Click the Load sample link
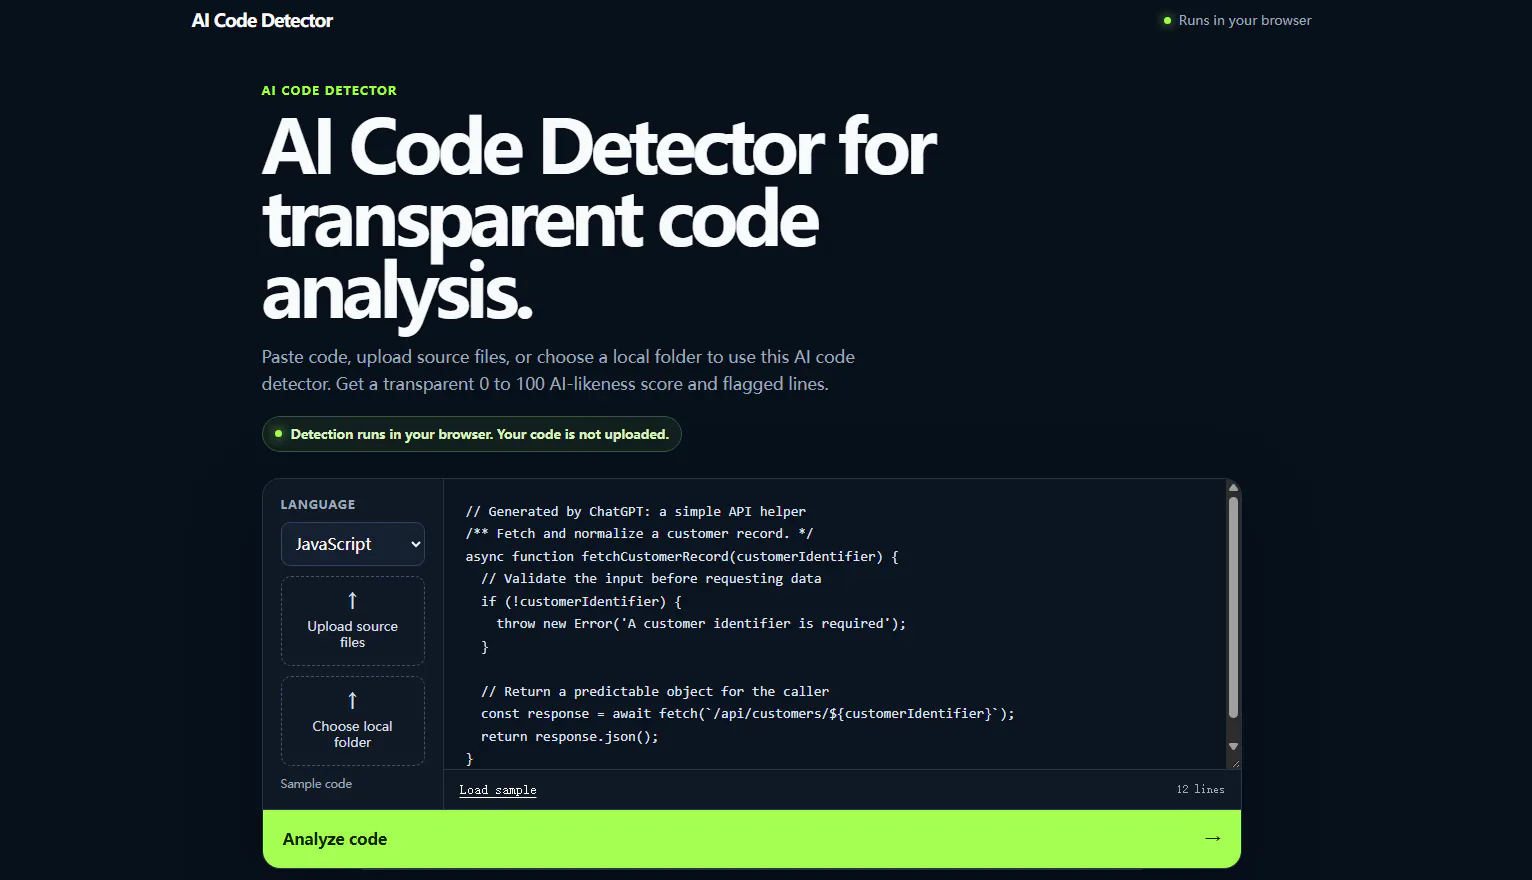 (498, 790)
